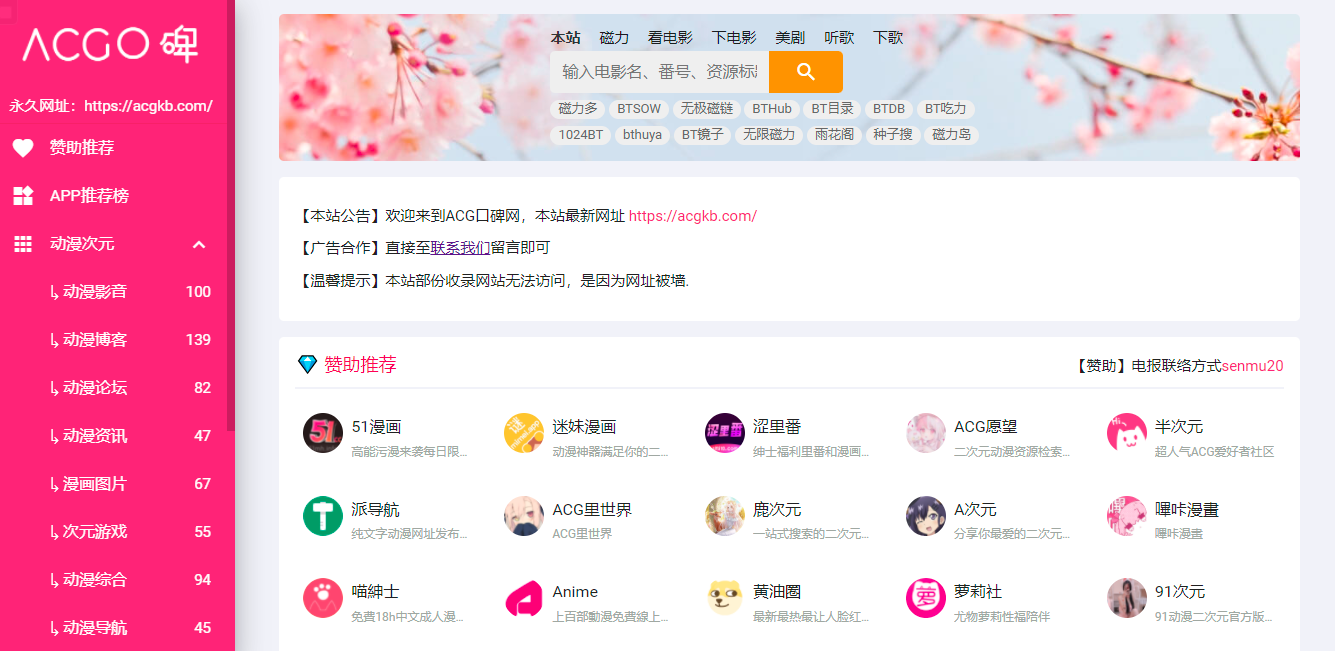The width and height of the screenshot is (1335, 651).
Task: Choose the 无极磁链 search source
Action: [x=707, y=109]
